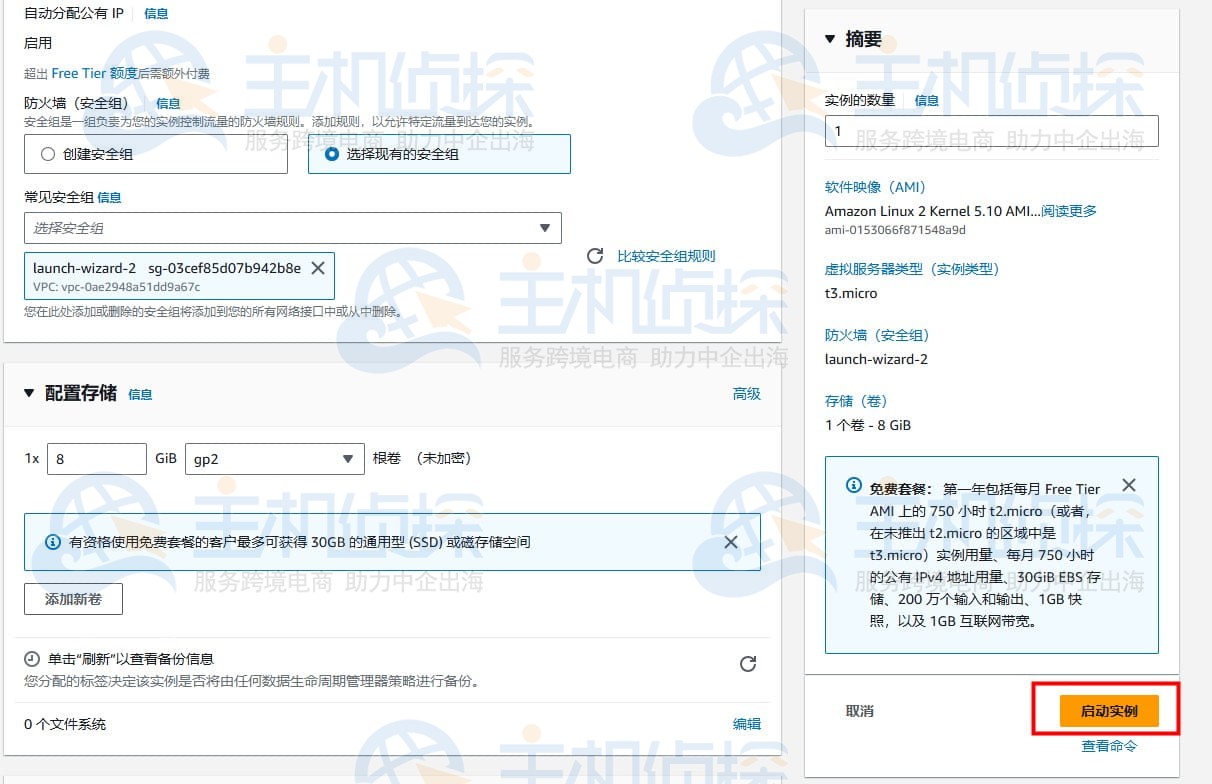The image size is (1212, 784).
Task: Click the instance count input field
Action: pos(990,130)
